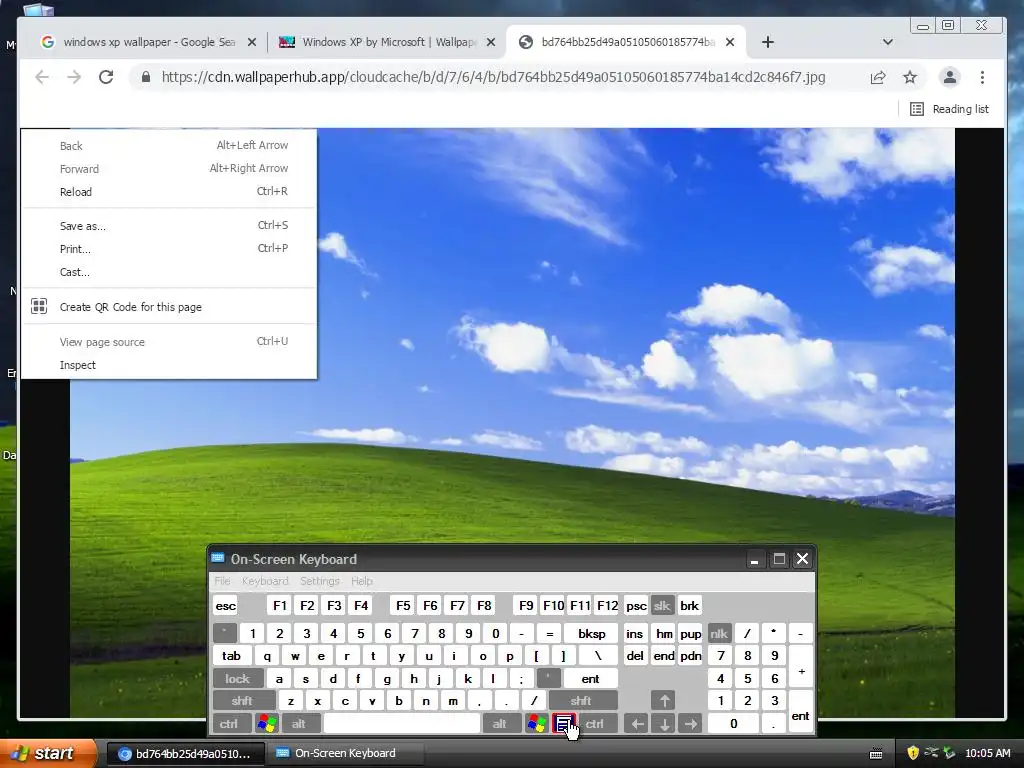The height and width of the screenshot is (768, 1024).
Task: Click the tab key on On-Screen Keyboard
Action: (231, 656)
